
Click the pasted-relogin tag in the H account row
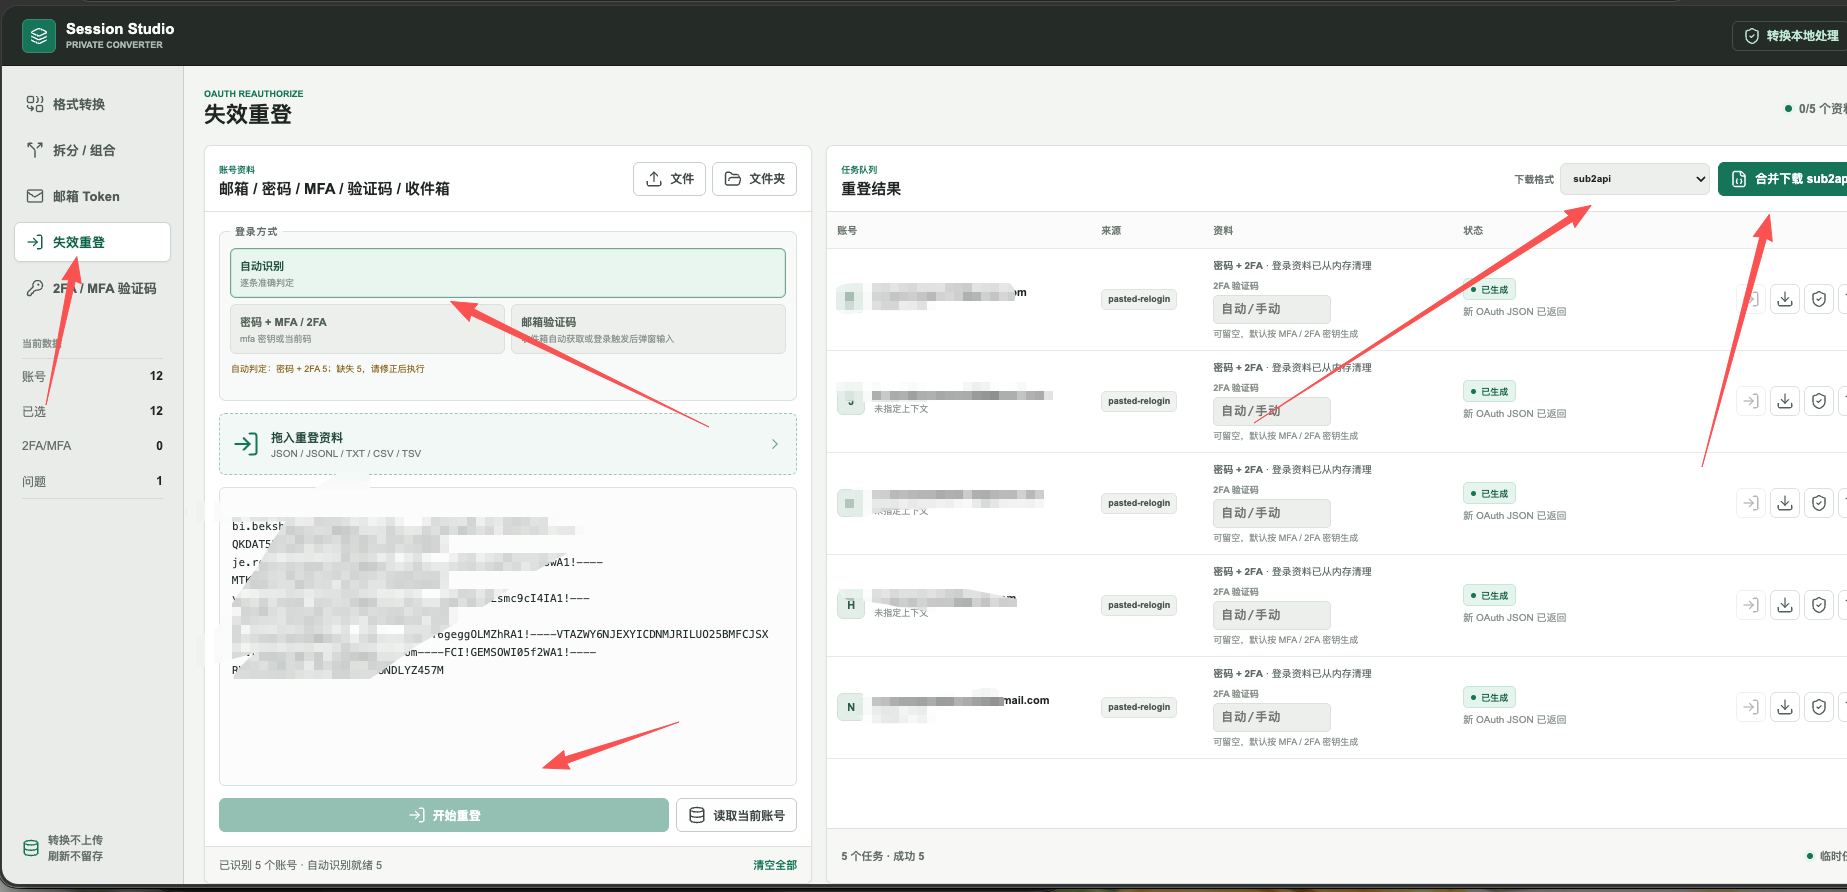point(1139,605)
